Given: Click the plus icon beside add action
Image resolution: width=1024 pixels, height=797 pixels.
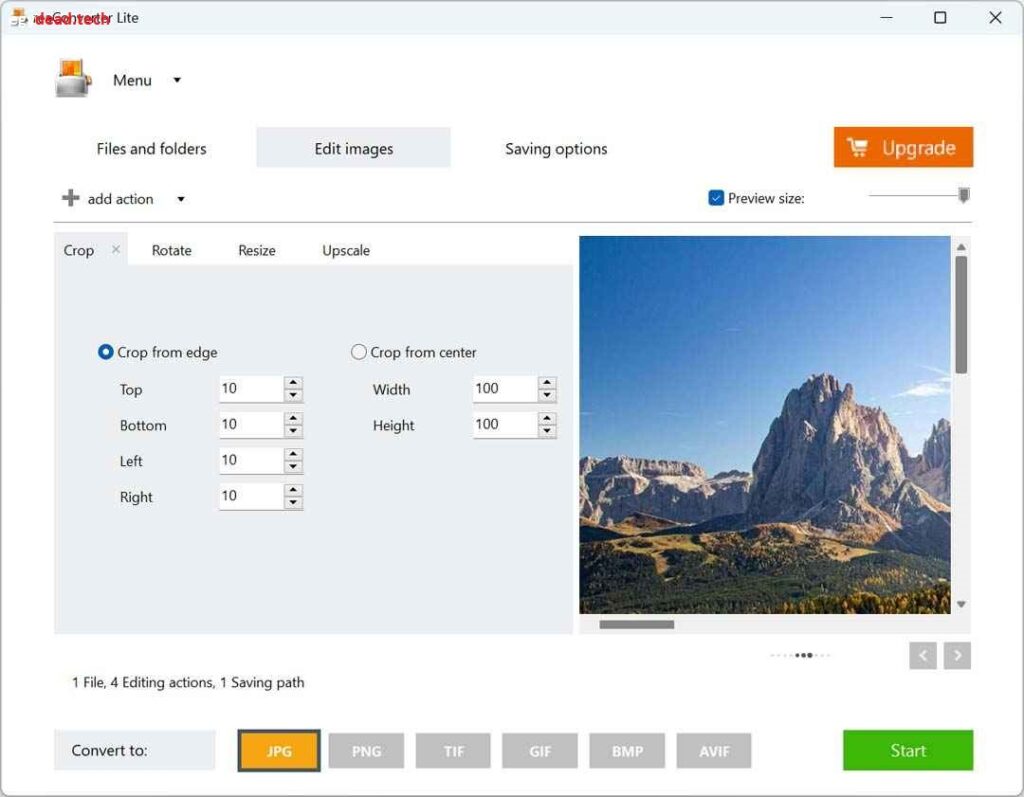Looking at the screenshot, I should click(70, 198).
